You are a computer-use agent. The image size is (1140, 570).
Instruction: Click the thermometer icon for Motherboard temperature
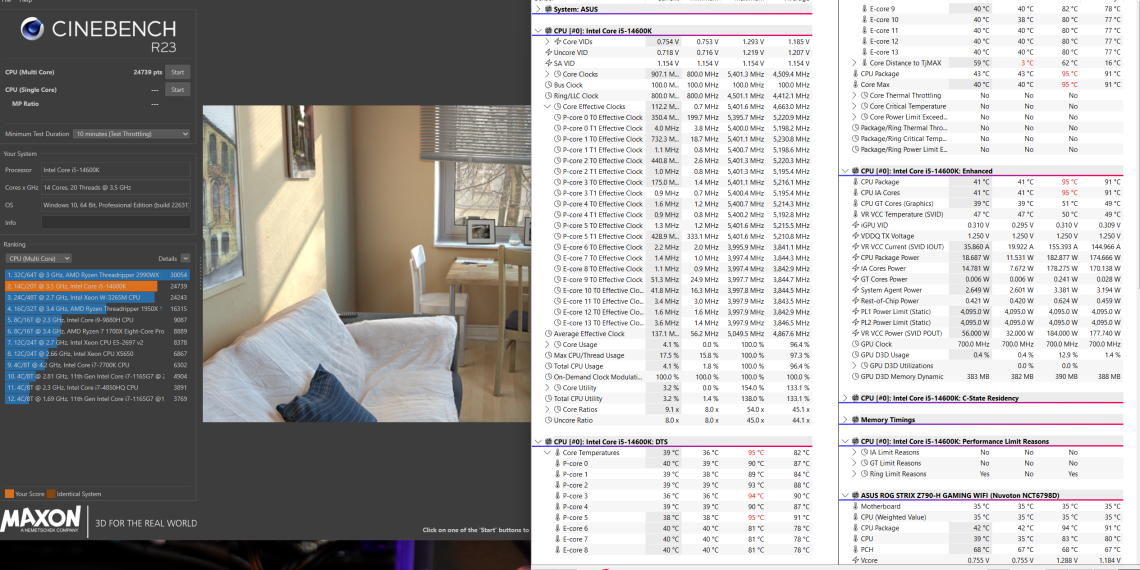click(855, 506)
